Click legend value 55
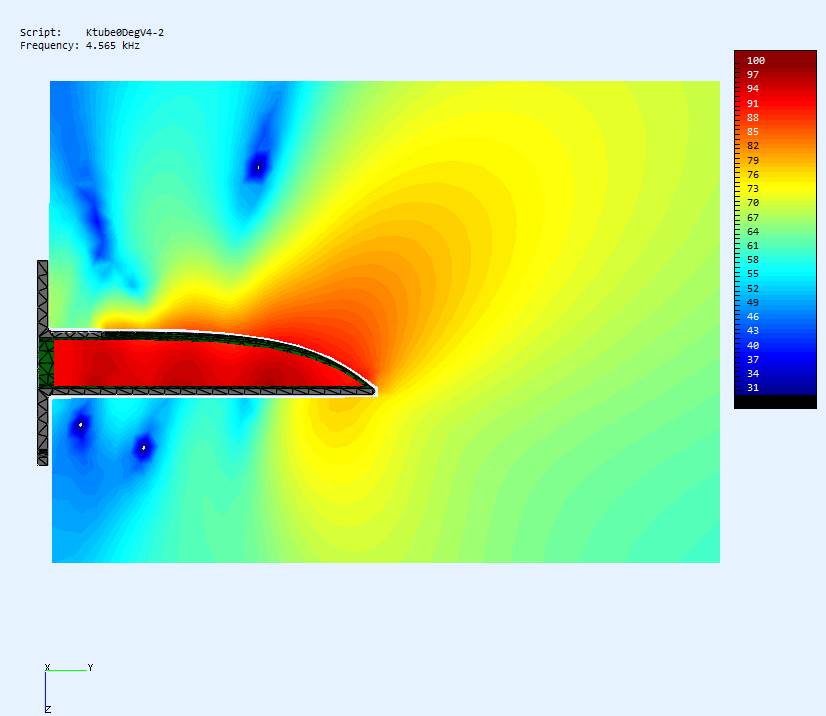This screenshot has height=716, width=826. pyautogui.click(x=753, y=274)
